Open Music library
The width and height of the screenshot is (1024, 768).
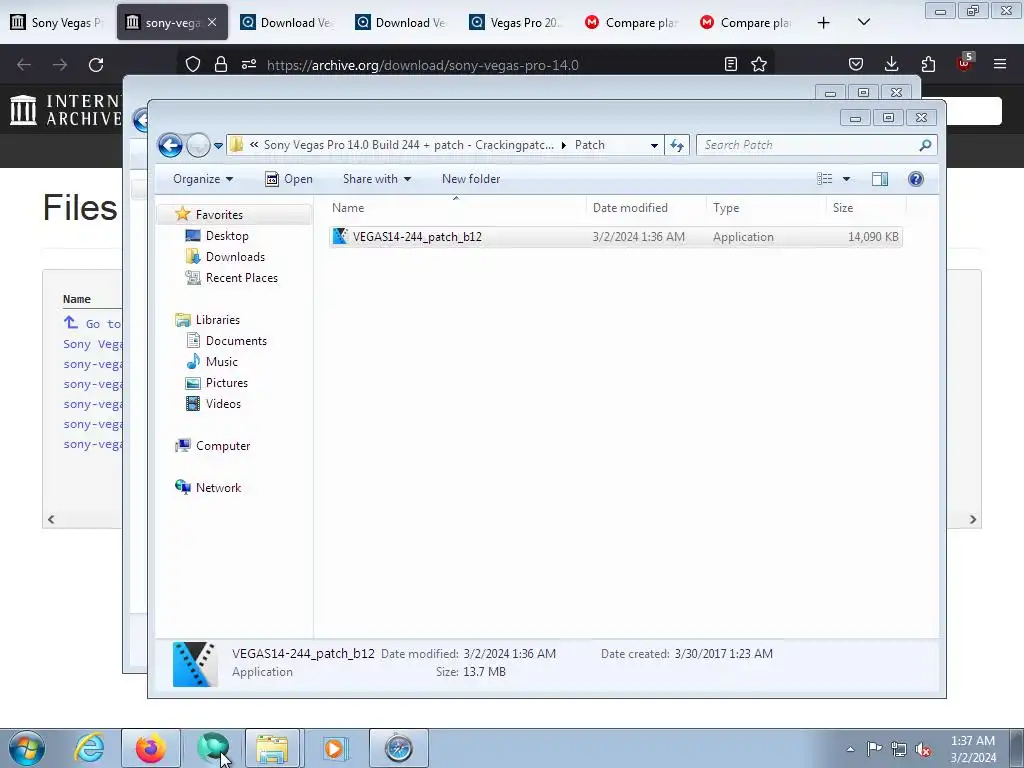tap(221, 362)
